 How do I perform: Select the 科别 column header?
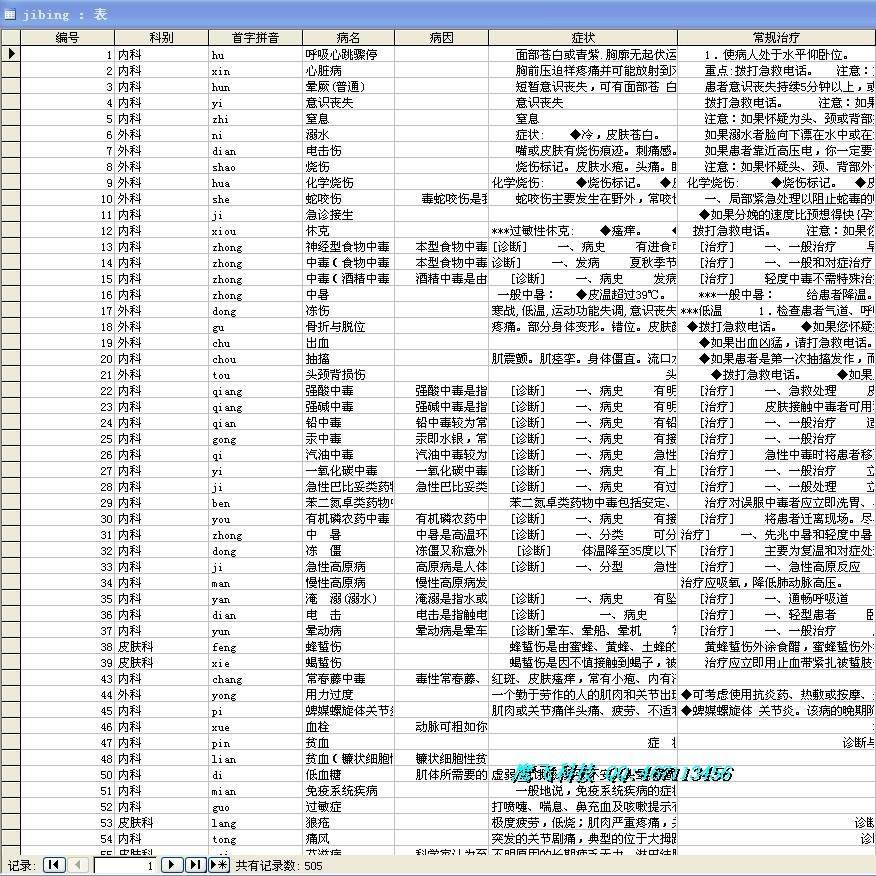pos(160,37)
